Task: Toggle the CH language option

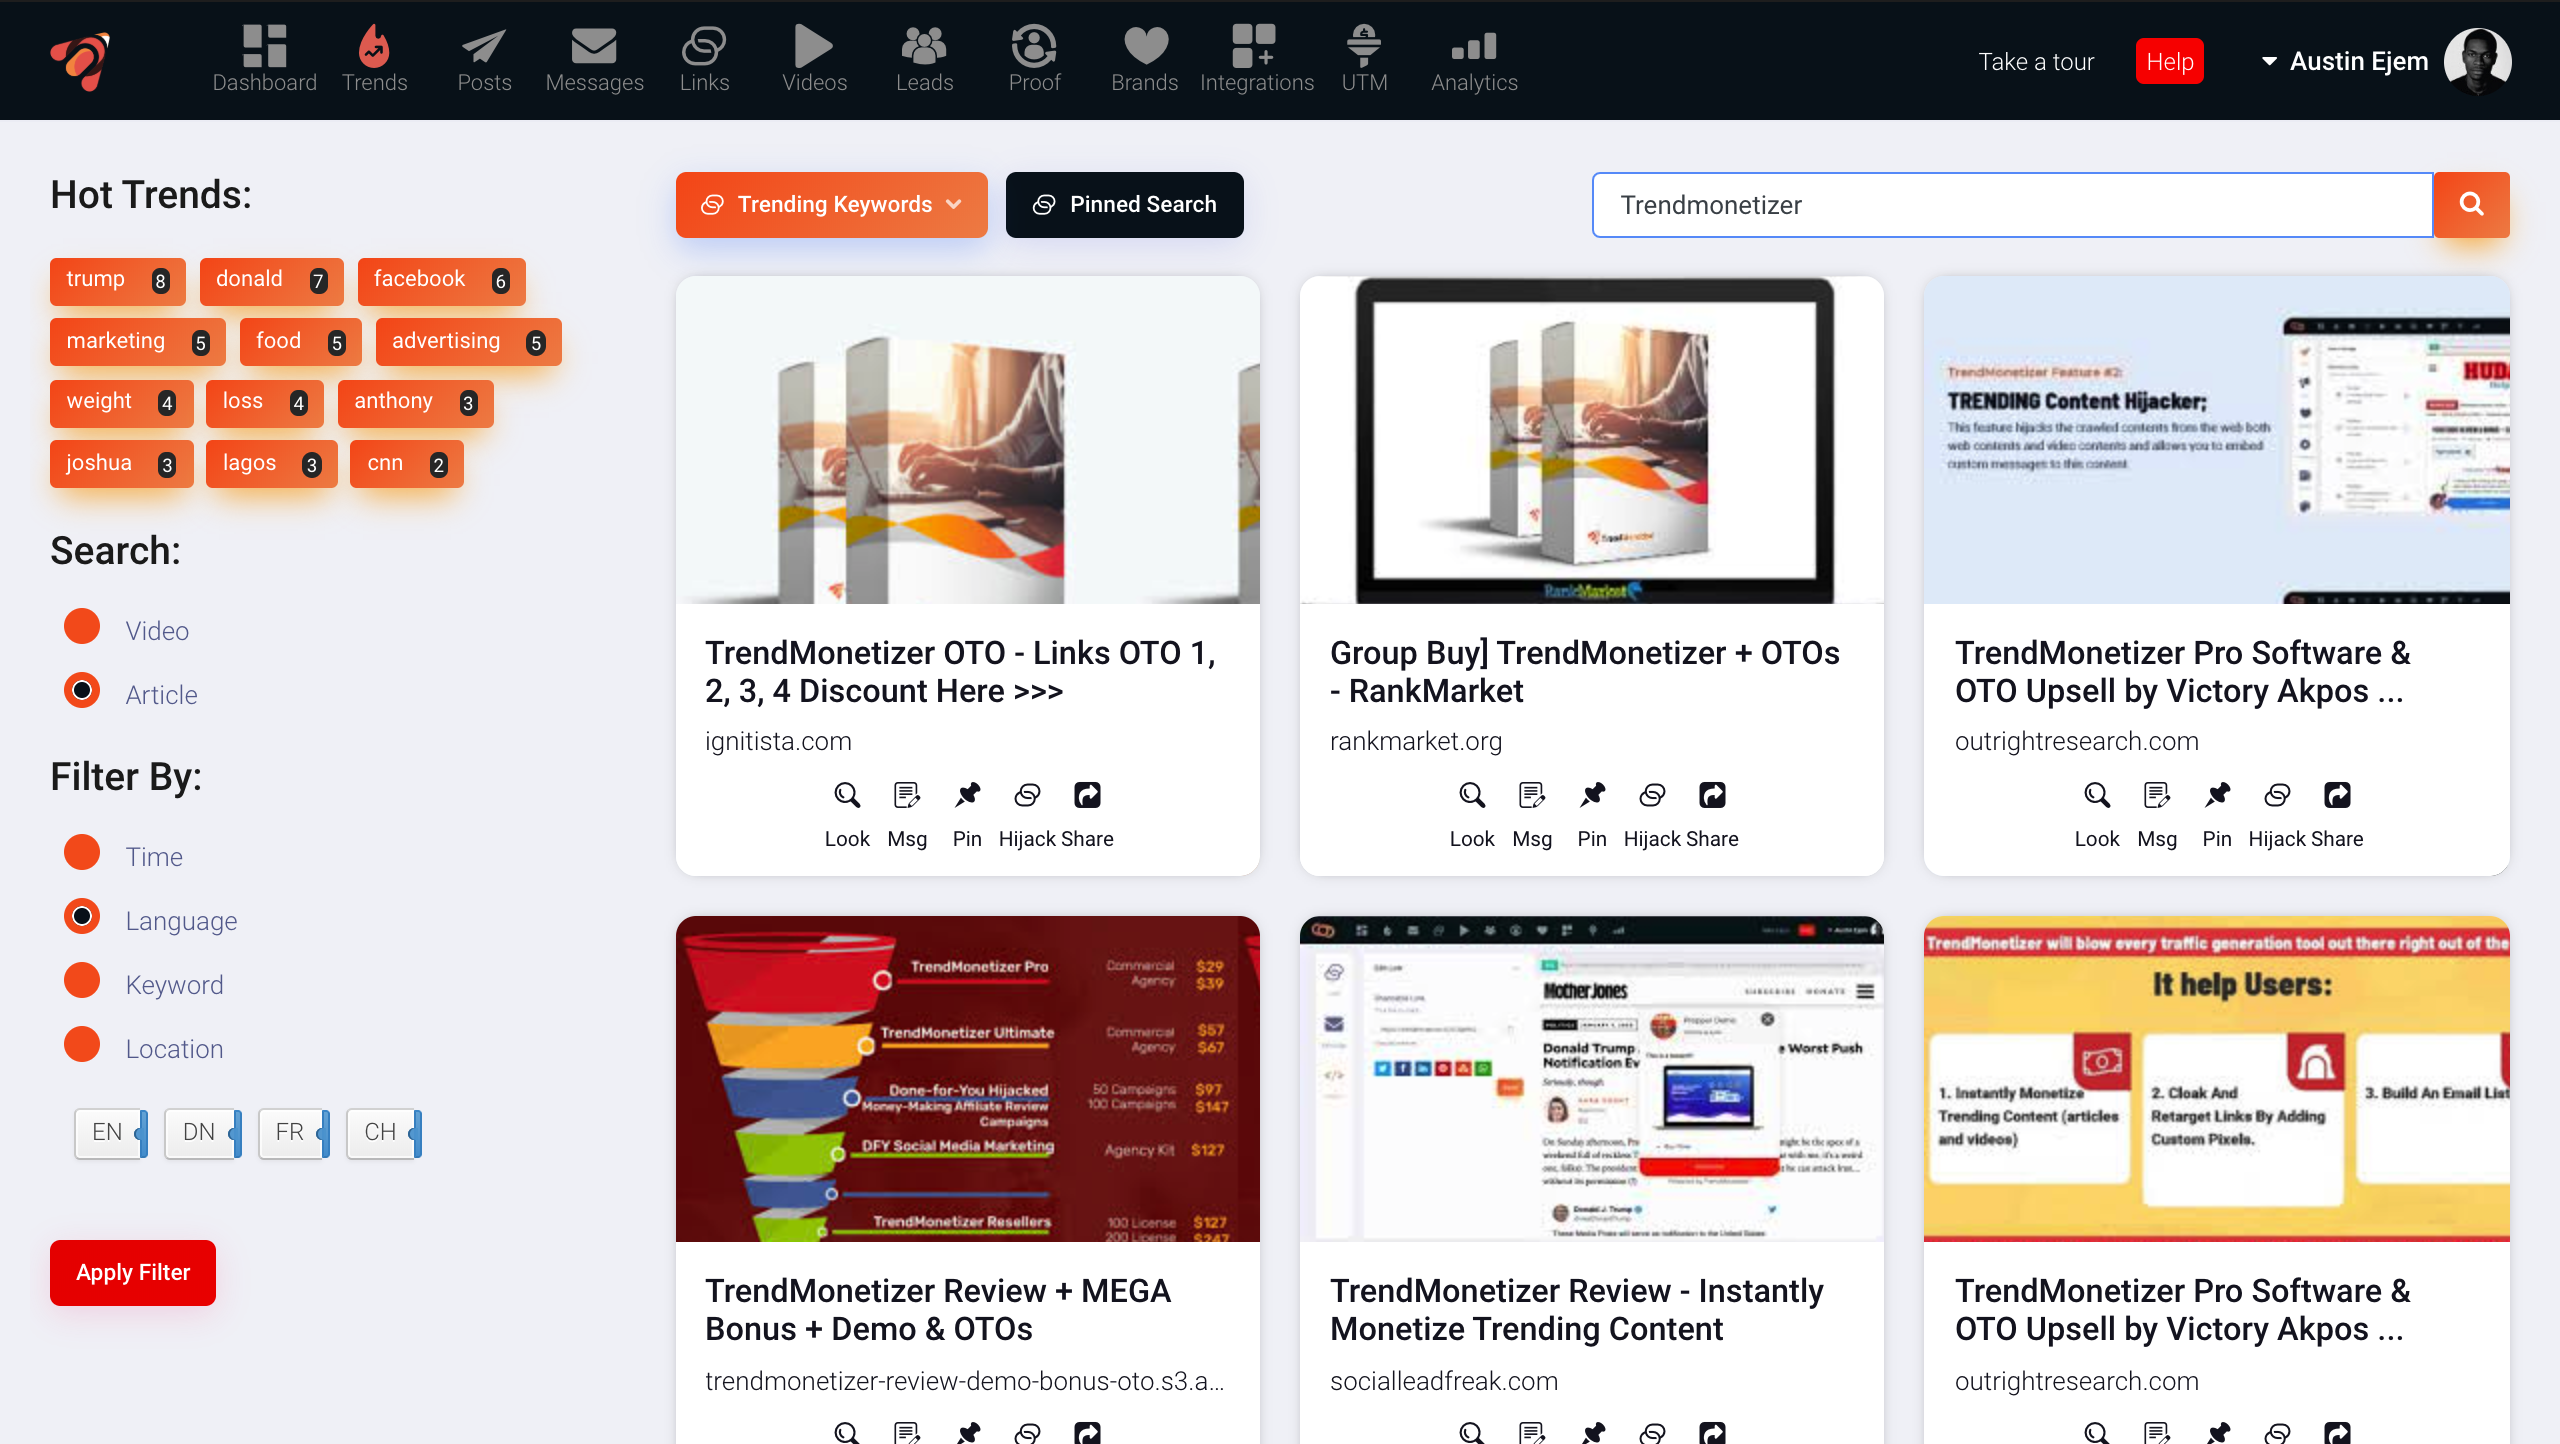Action: 384,1133
